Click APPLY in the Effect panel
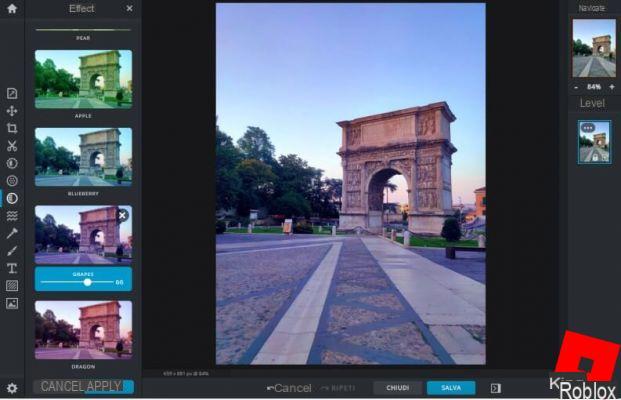The image size is (621, 400). pyautogui.click(x=105, y=387)
